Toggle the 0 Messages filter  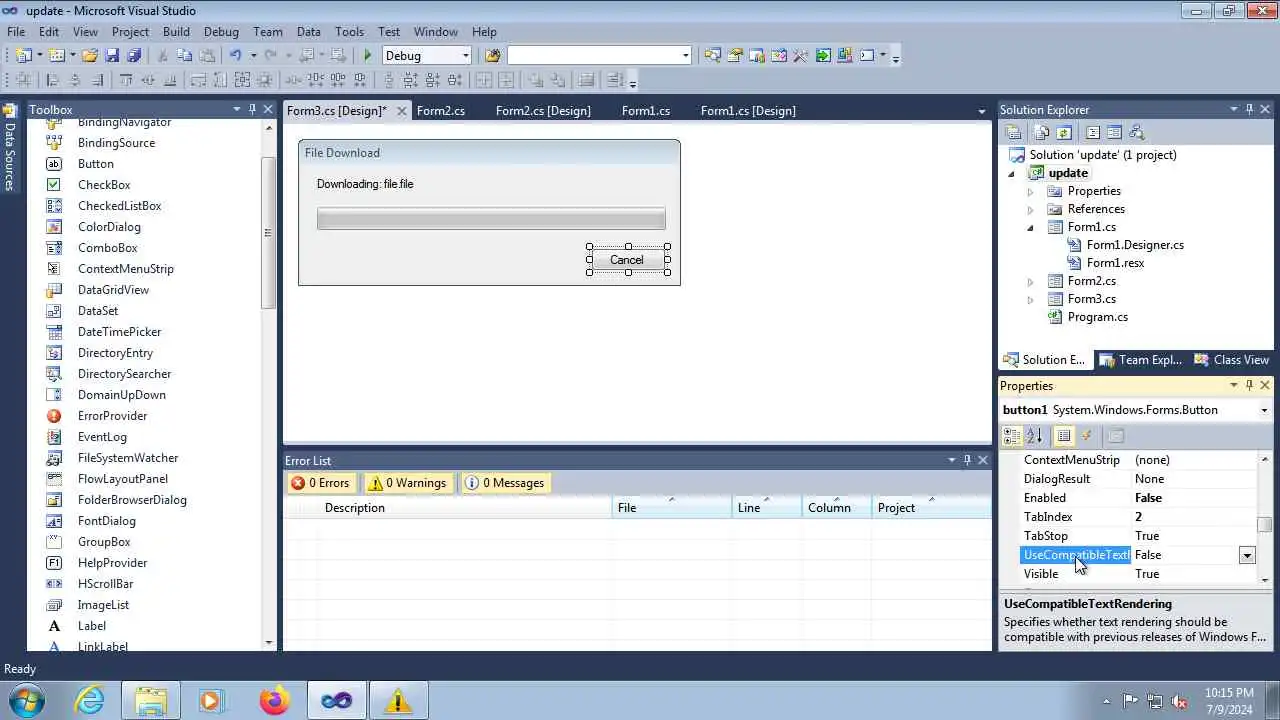(505, 483)
